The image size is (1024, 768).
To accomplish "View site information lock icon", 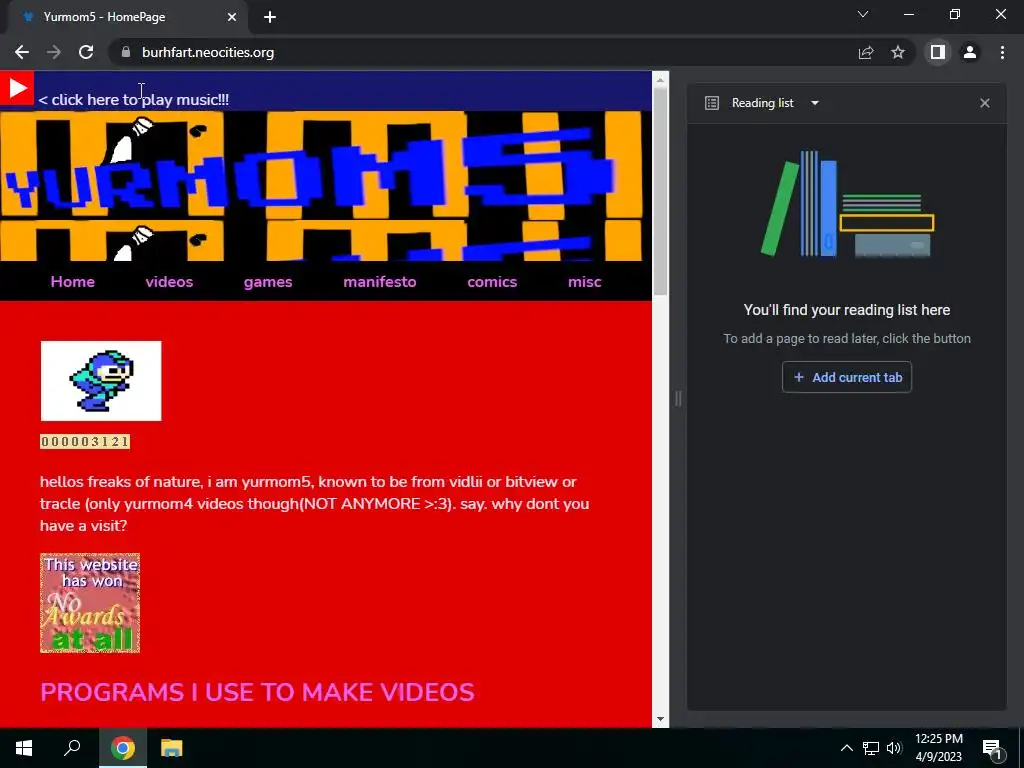I will [x=126, y=52].
